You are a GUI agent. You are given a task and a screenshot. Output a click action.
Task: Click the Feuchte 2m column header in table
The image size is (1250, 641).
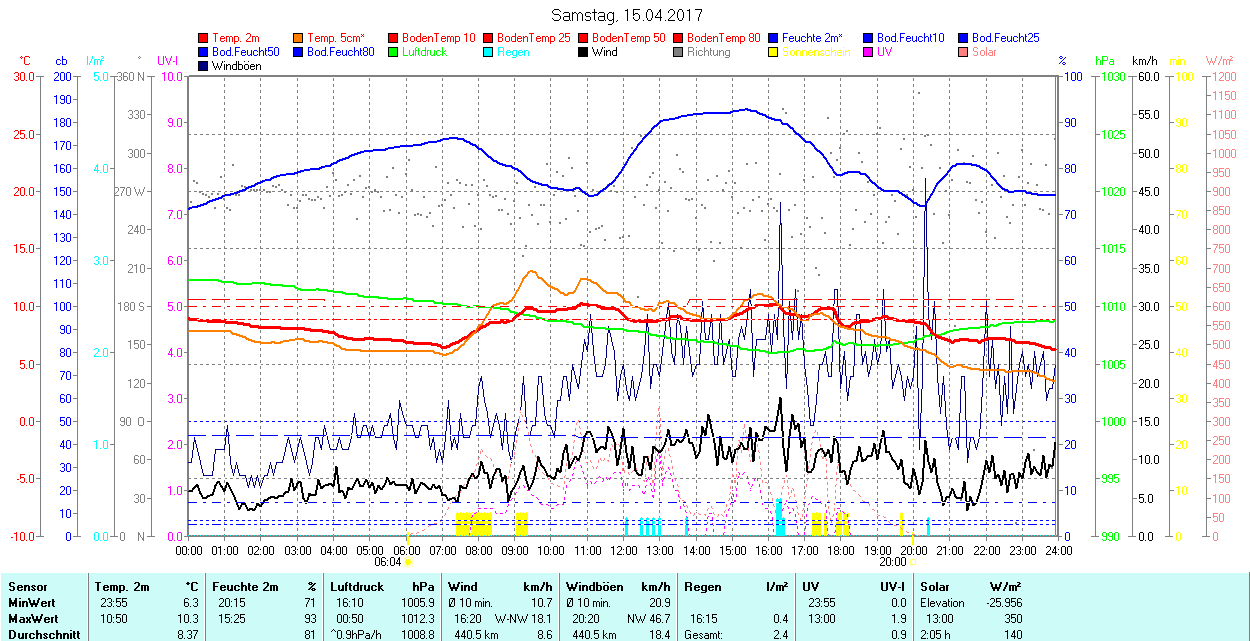coord(243,587)
